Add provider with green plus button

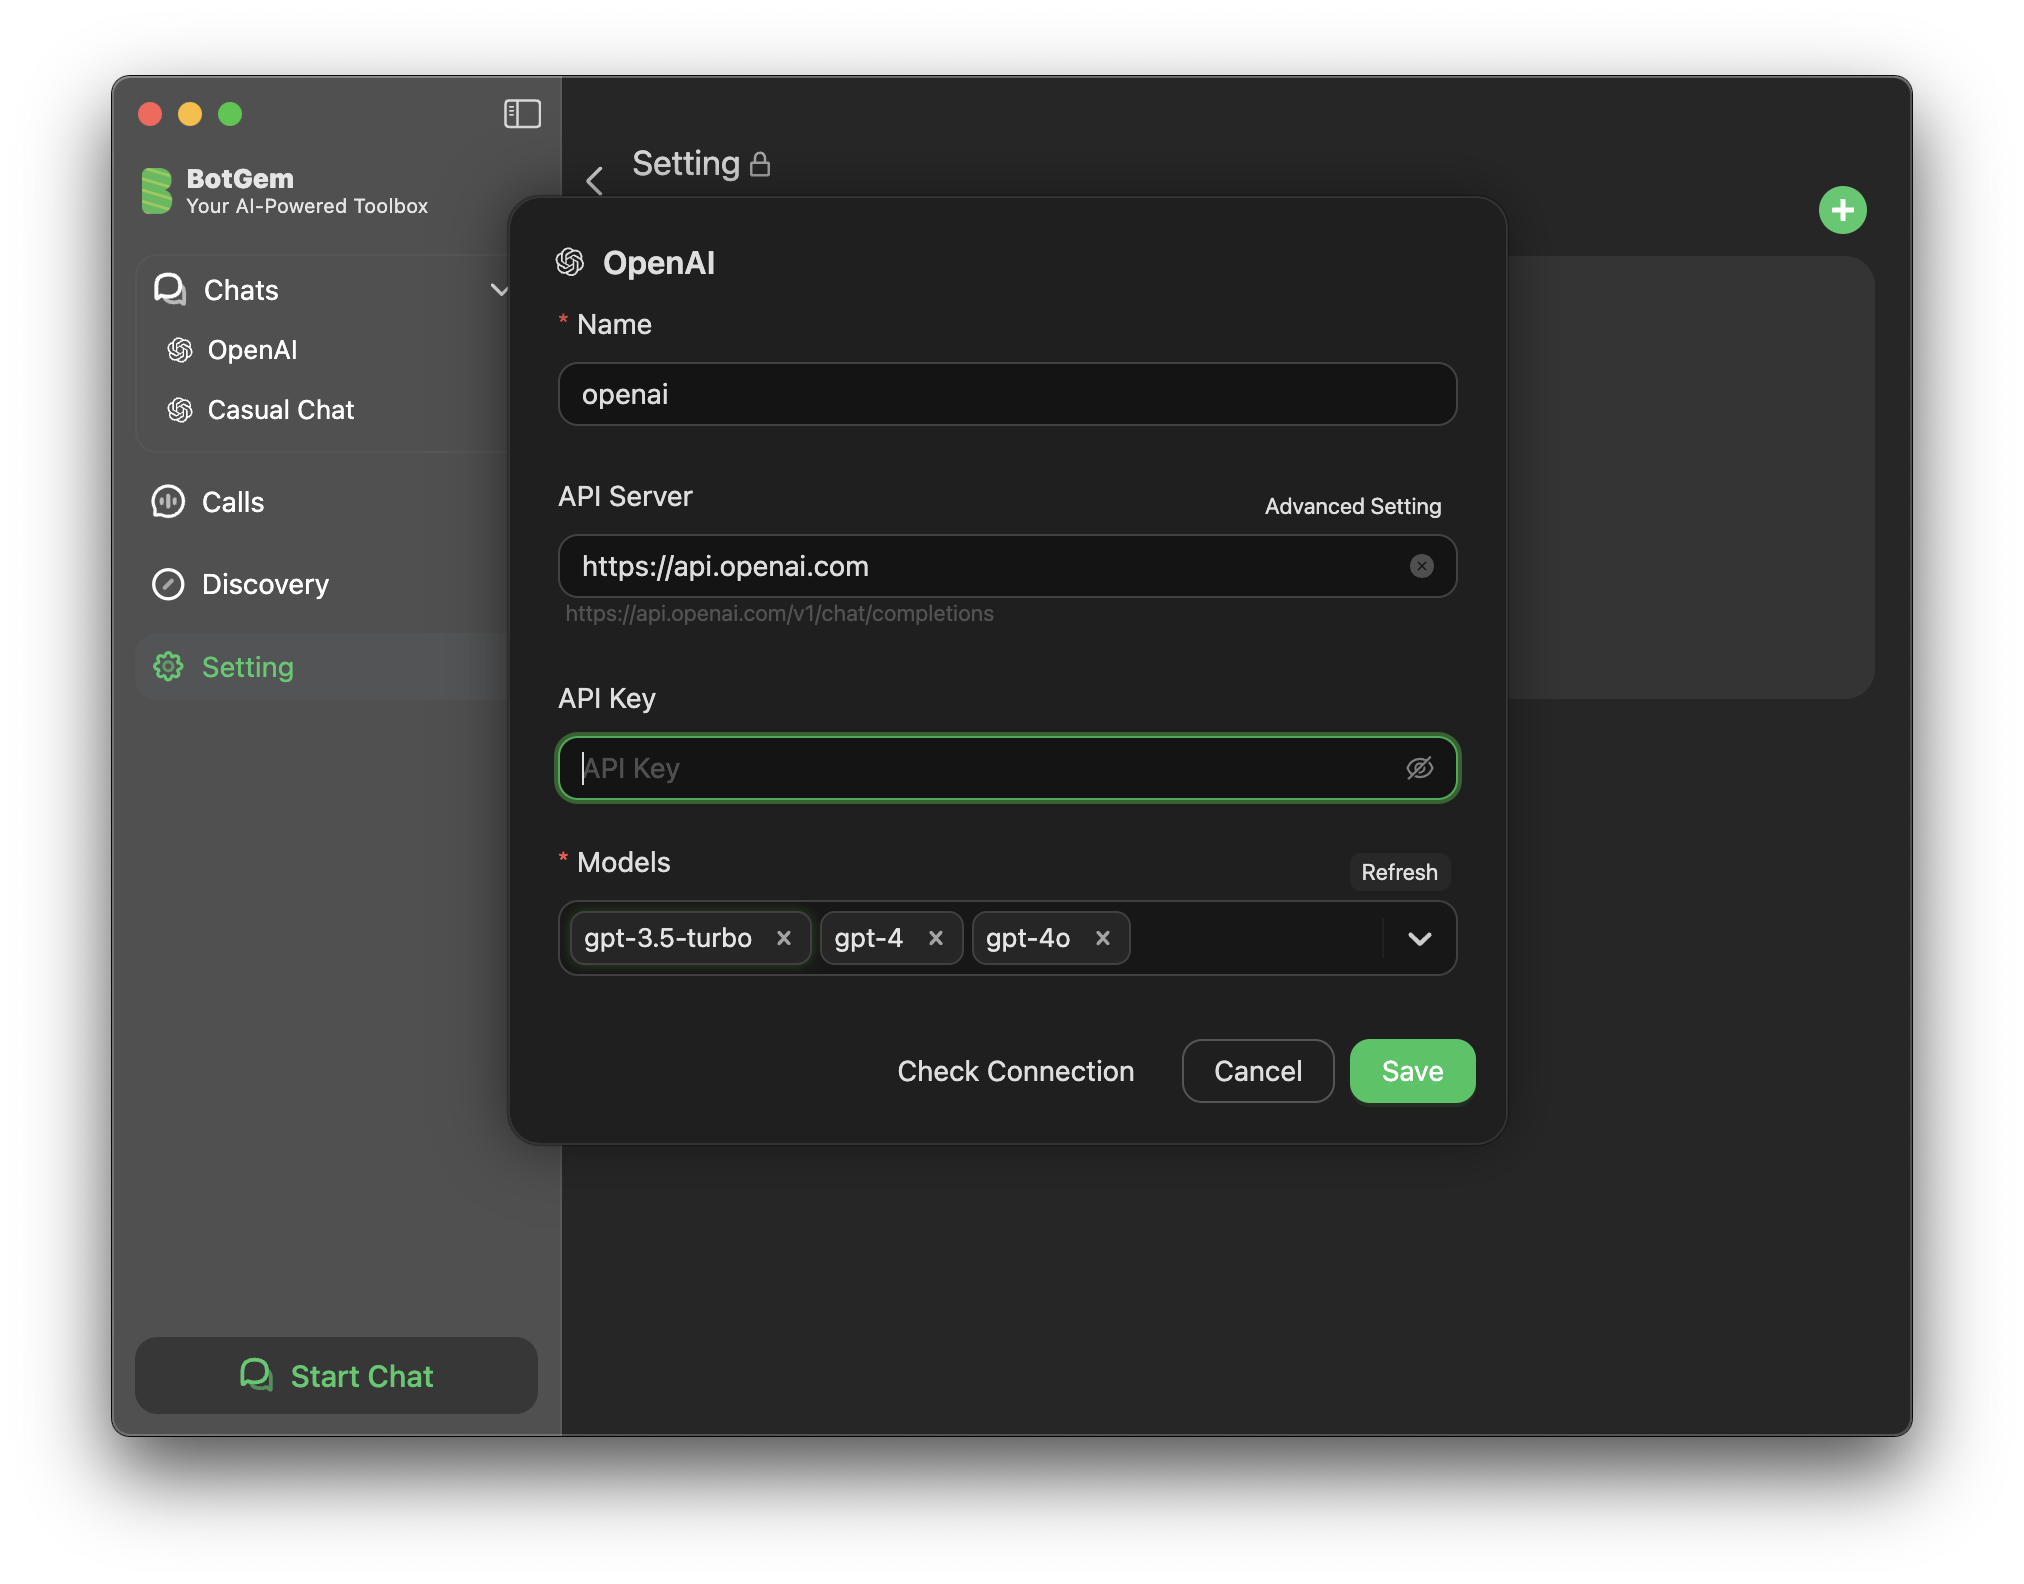click(1842, 210)
